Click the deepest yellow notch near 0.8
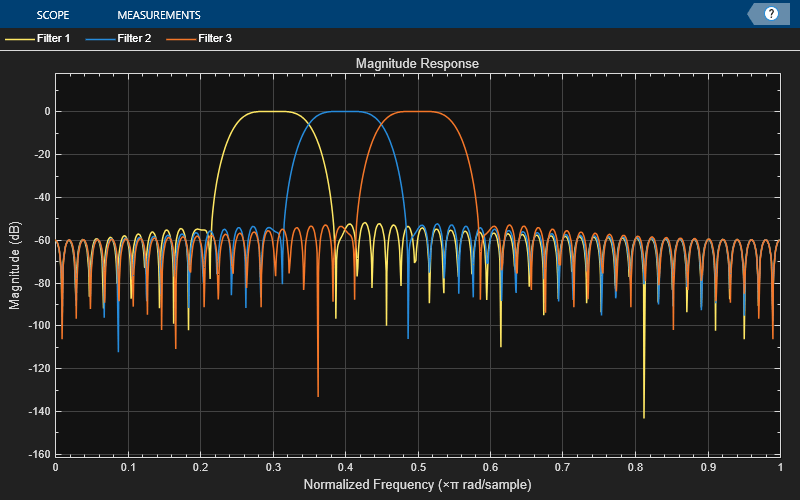 coord(643,415)
